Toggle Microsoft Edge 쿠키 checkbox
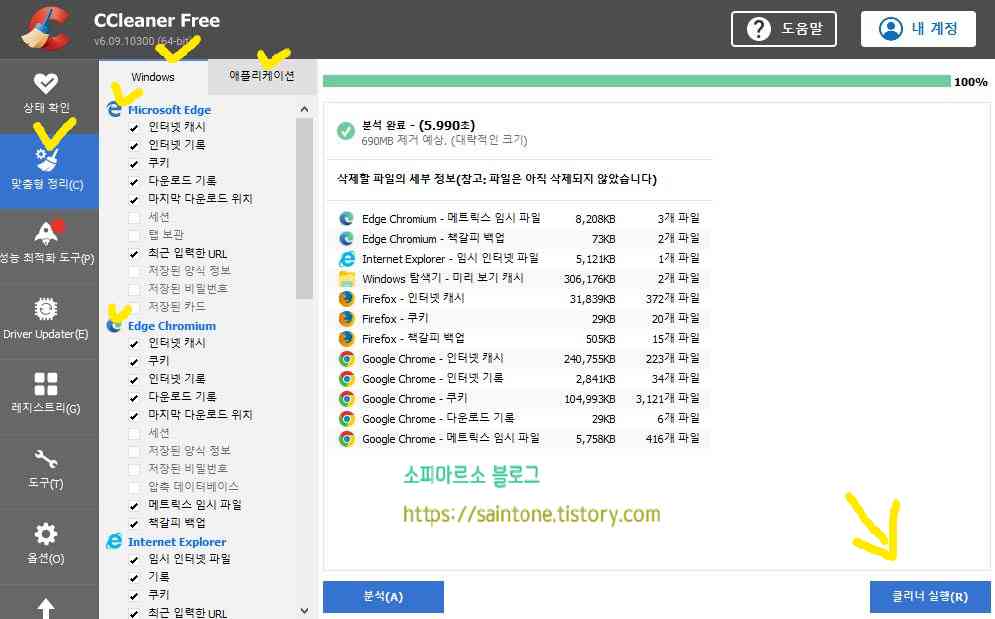This screenshot has height=619, width=995. click(x=134, y=164)
